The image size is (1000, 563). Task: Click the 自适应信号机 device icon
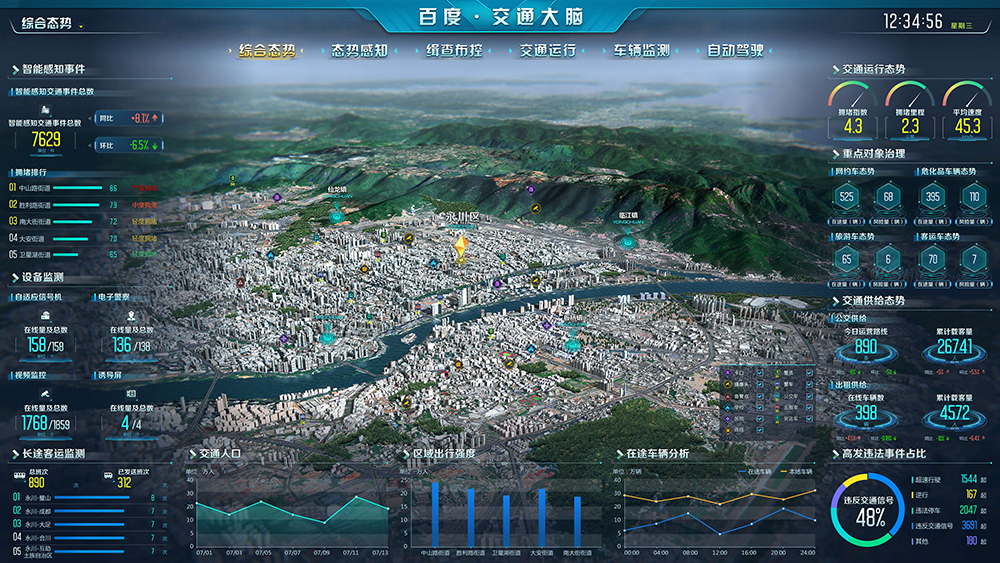point(46,314)
